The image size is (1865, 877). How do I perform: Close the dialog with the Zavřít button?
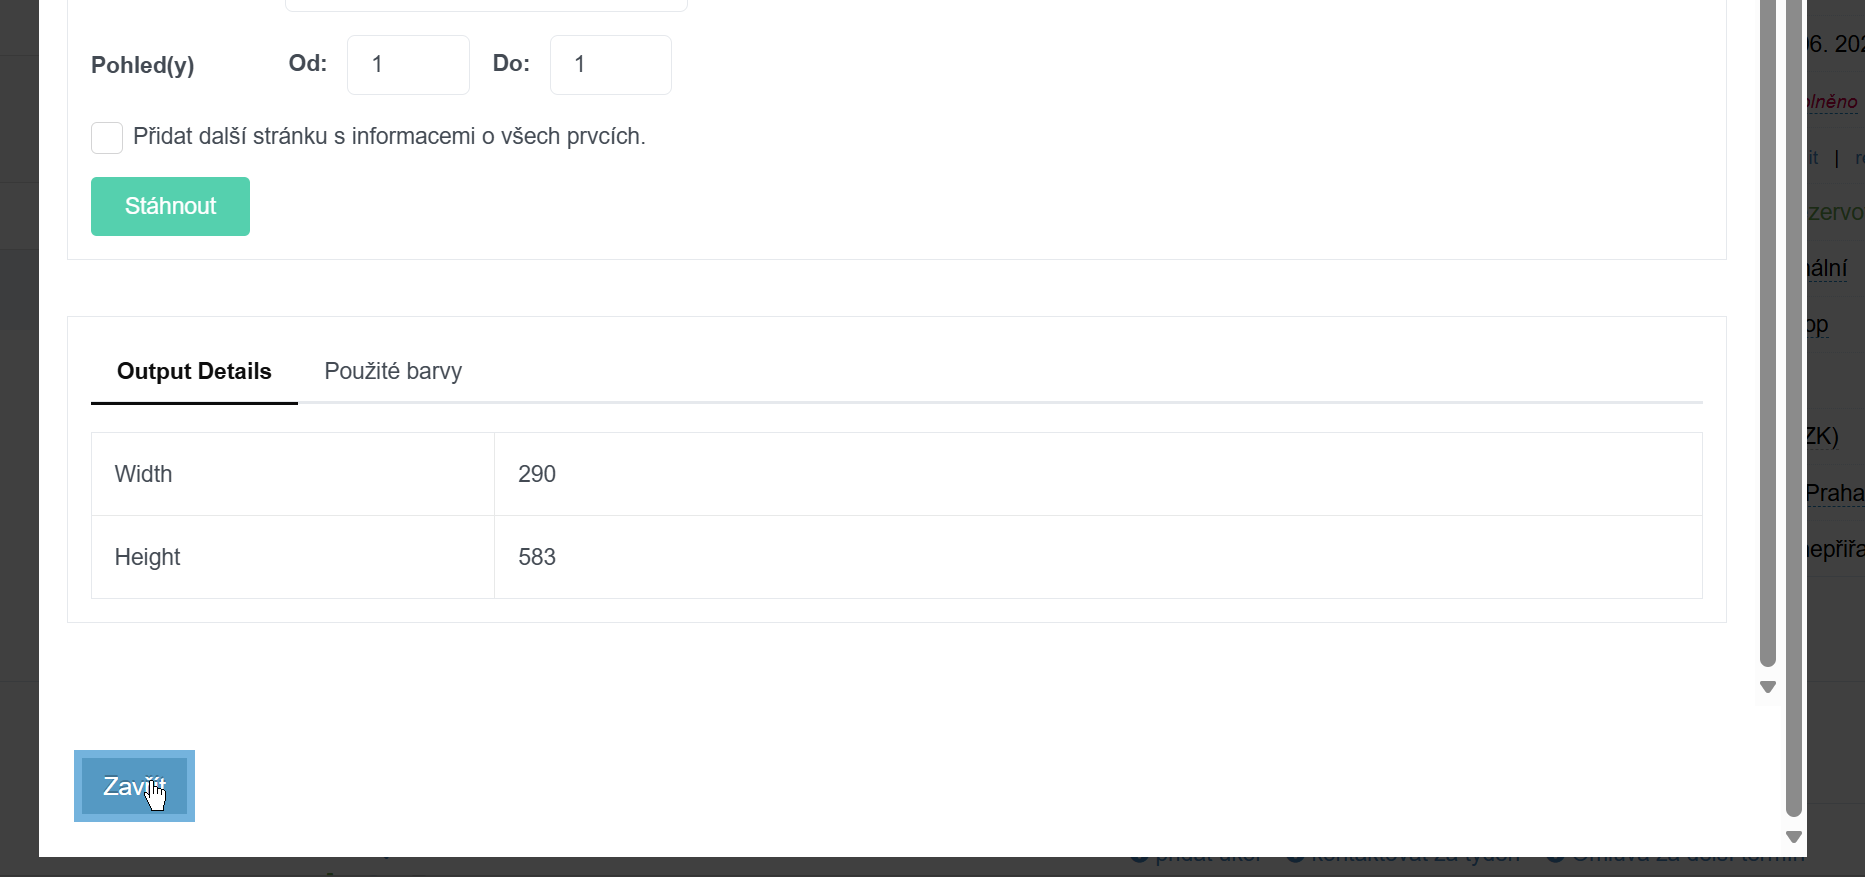point(134,786)
